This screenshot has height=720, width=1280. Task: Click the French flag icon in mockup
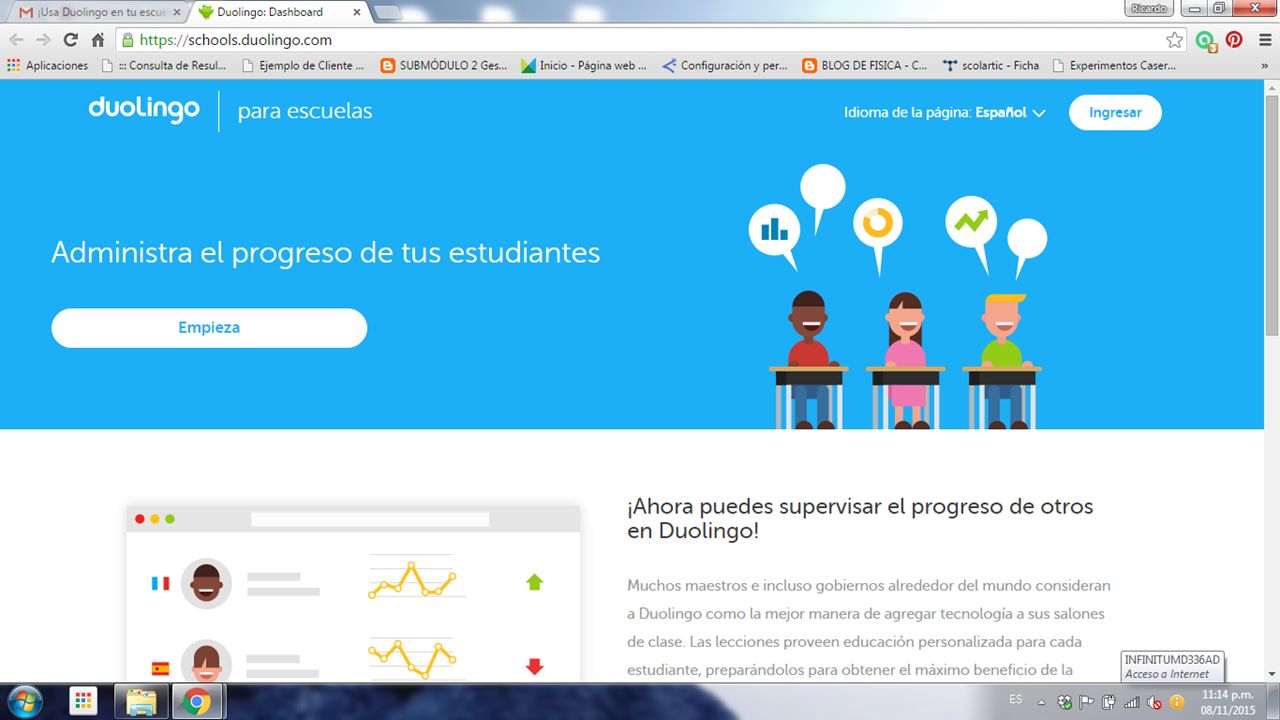[160, 583]
